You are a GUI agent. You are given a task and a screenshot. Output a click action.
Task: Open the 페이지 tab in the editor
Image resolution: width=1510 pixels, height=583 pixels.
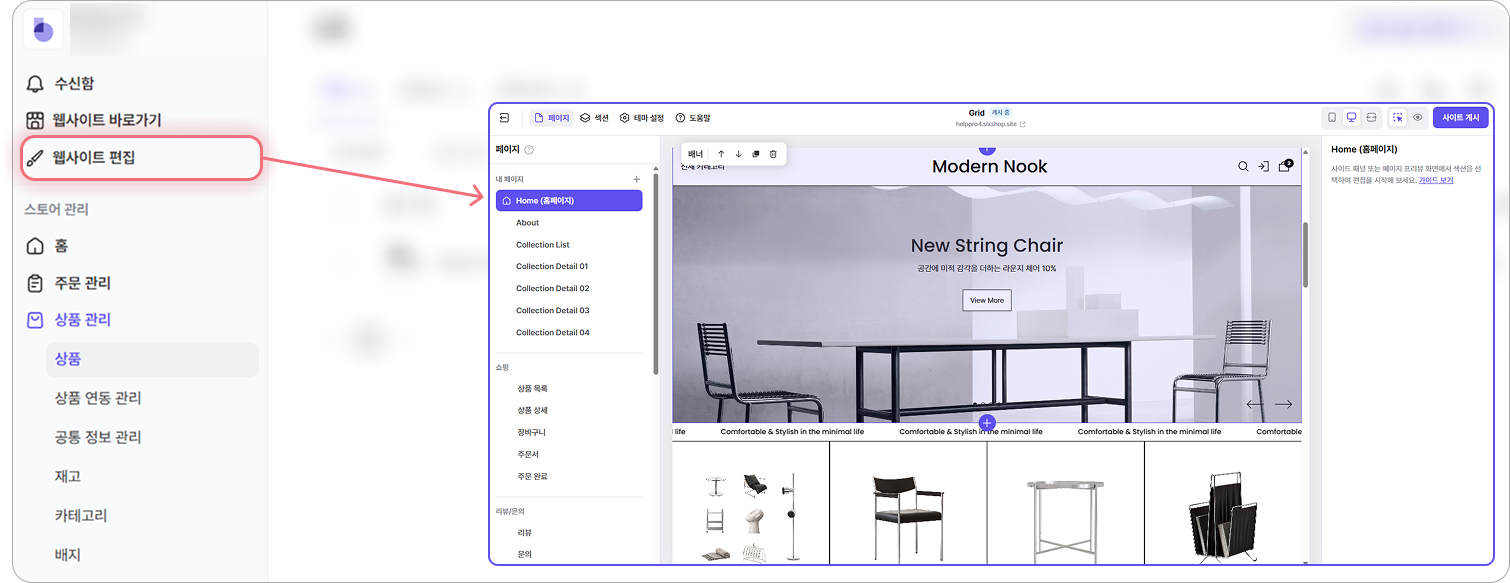[x=552, y=118]
